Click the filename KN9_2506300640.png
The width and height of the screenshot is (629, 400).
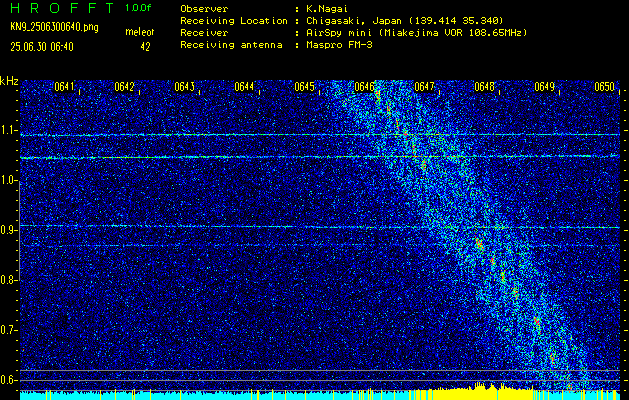(54, 27)
